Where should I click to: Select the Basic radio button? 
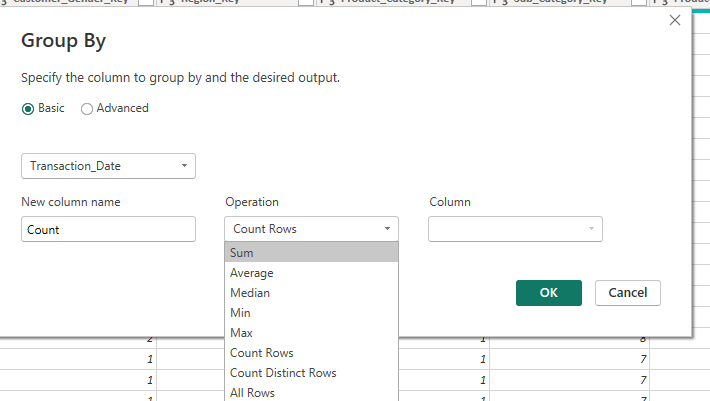tap(28, 109)
